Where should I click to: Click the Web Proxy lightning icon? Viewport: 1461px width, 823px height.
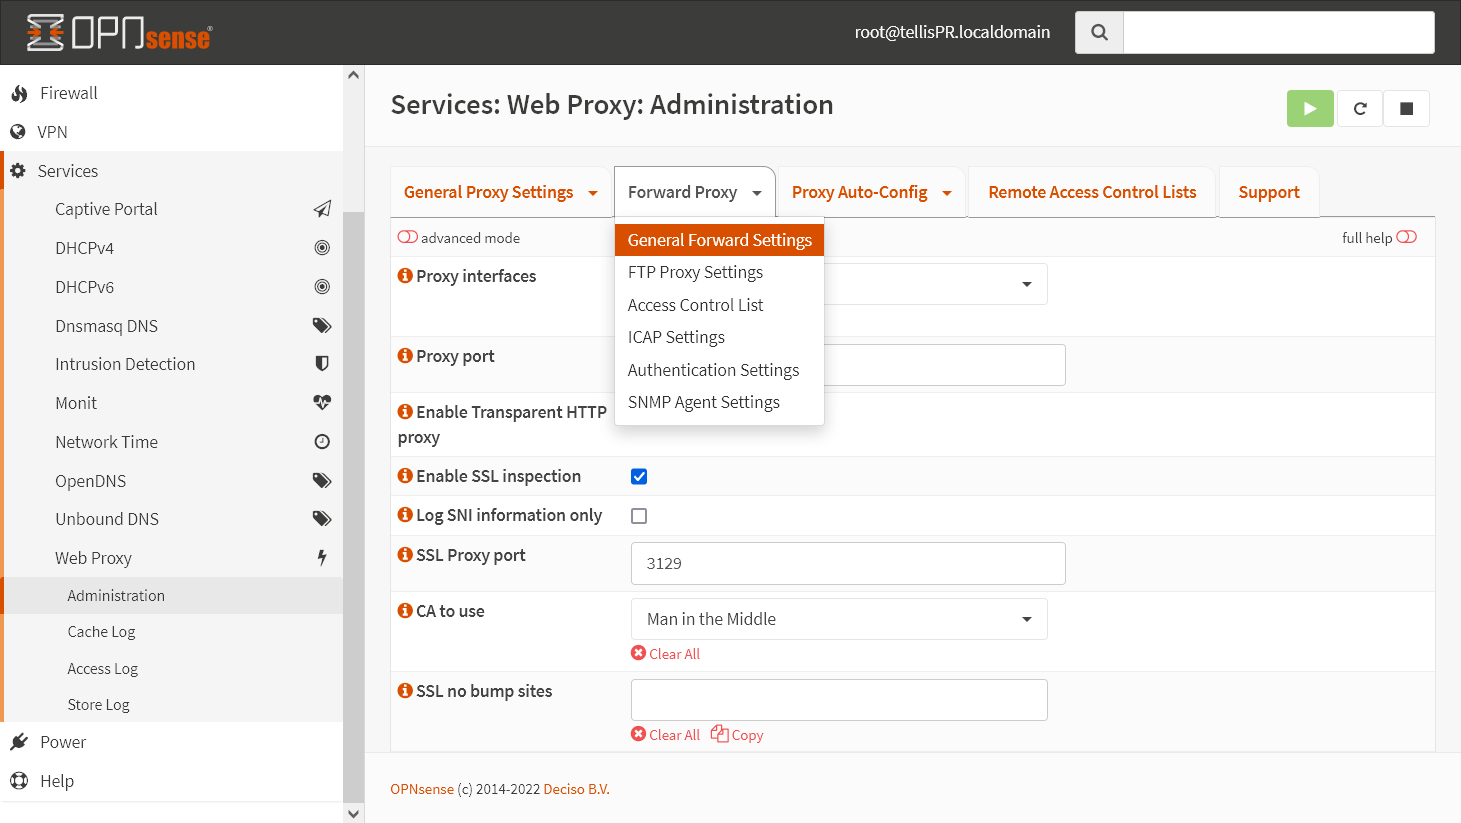click(x=322, y=557)
